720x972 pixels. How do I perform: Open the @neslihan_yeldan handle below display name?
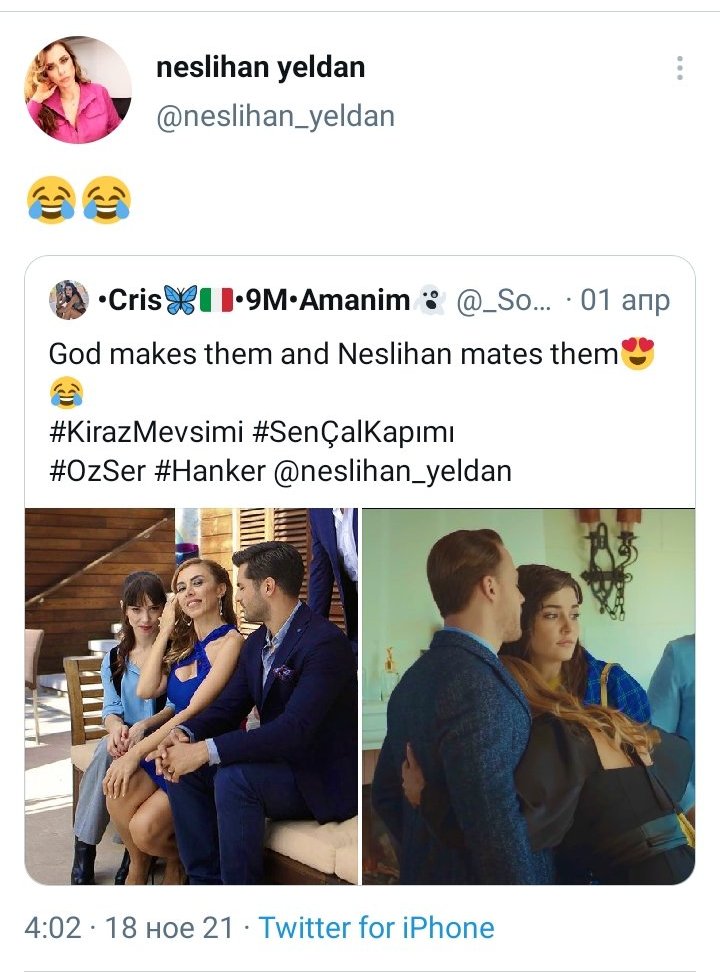(x=275, y=116)
